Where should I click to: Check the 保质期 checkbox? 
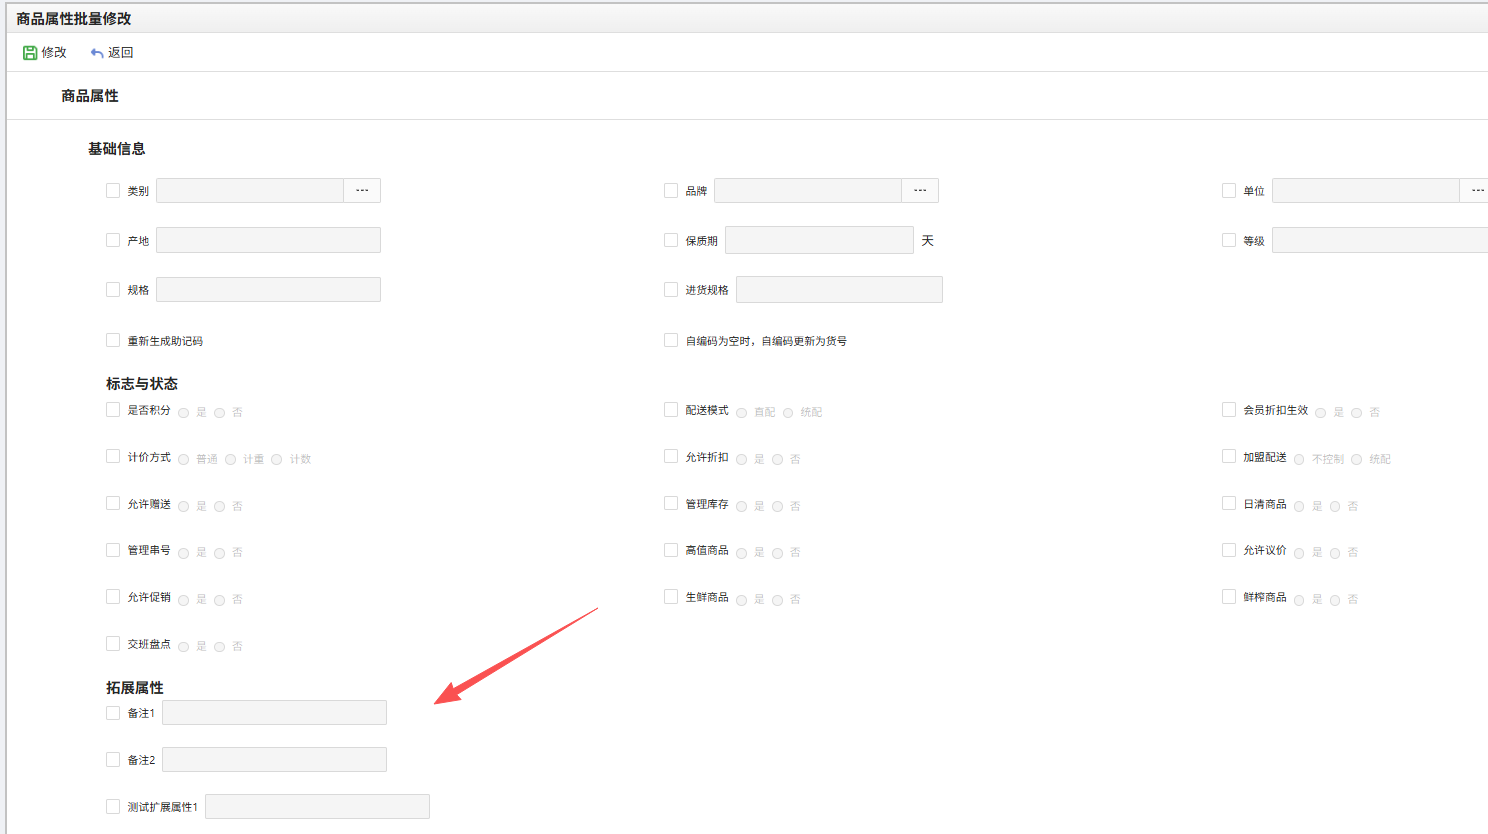point(671,240)
